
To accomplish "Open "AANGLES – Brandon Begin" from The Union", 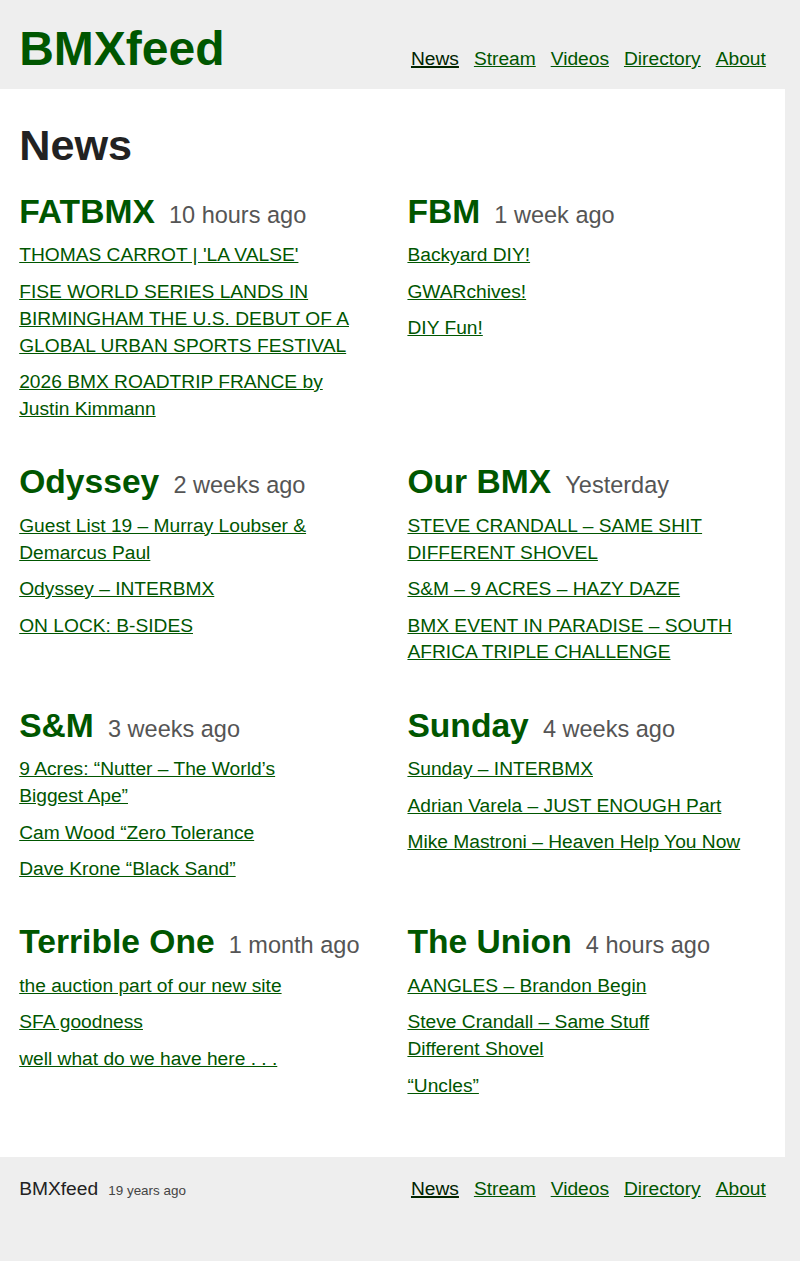I will click(526, 986).
